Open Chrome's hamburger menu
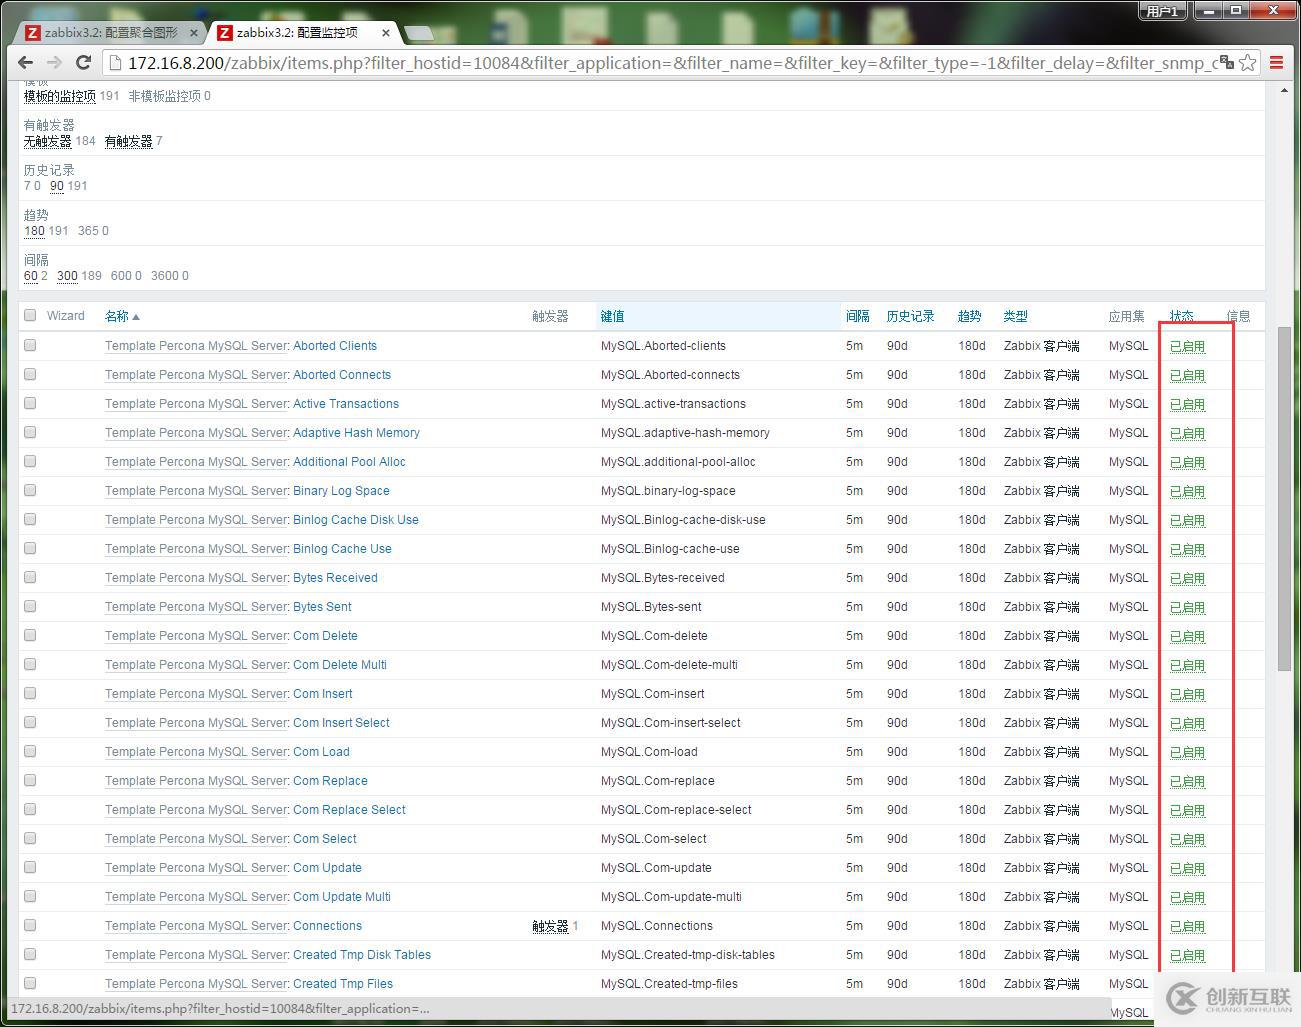The height and width of the screenshot is (1027, 1301). pyautogui.click(x=1275, y=62)
